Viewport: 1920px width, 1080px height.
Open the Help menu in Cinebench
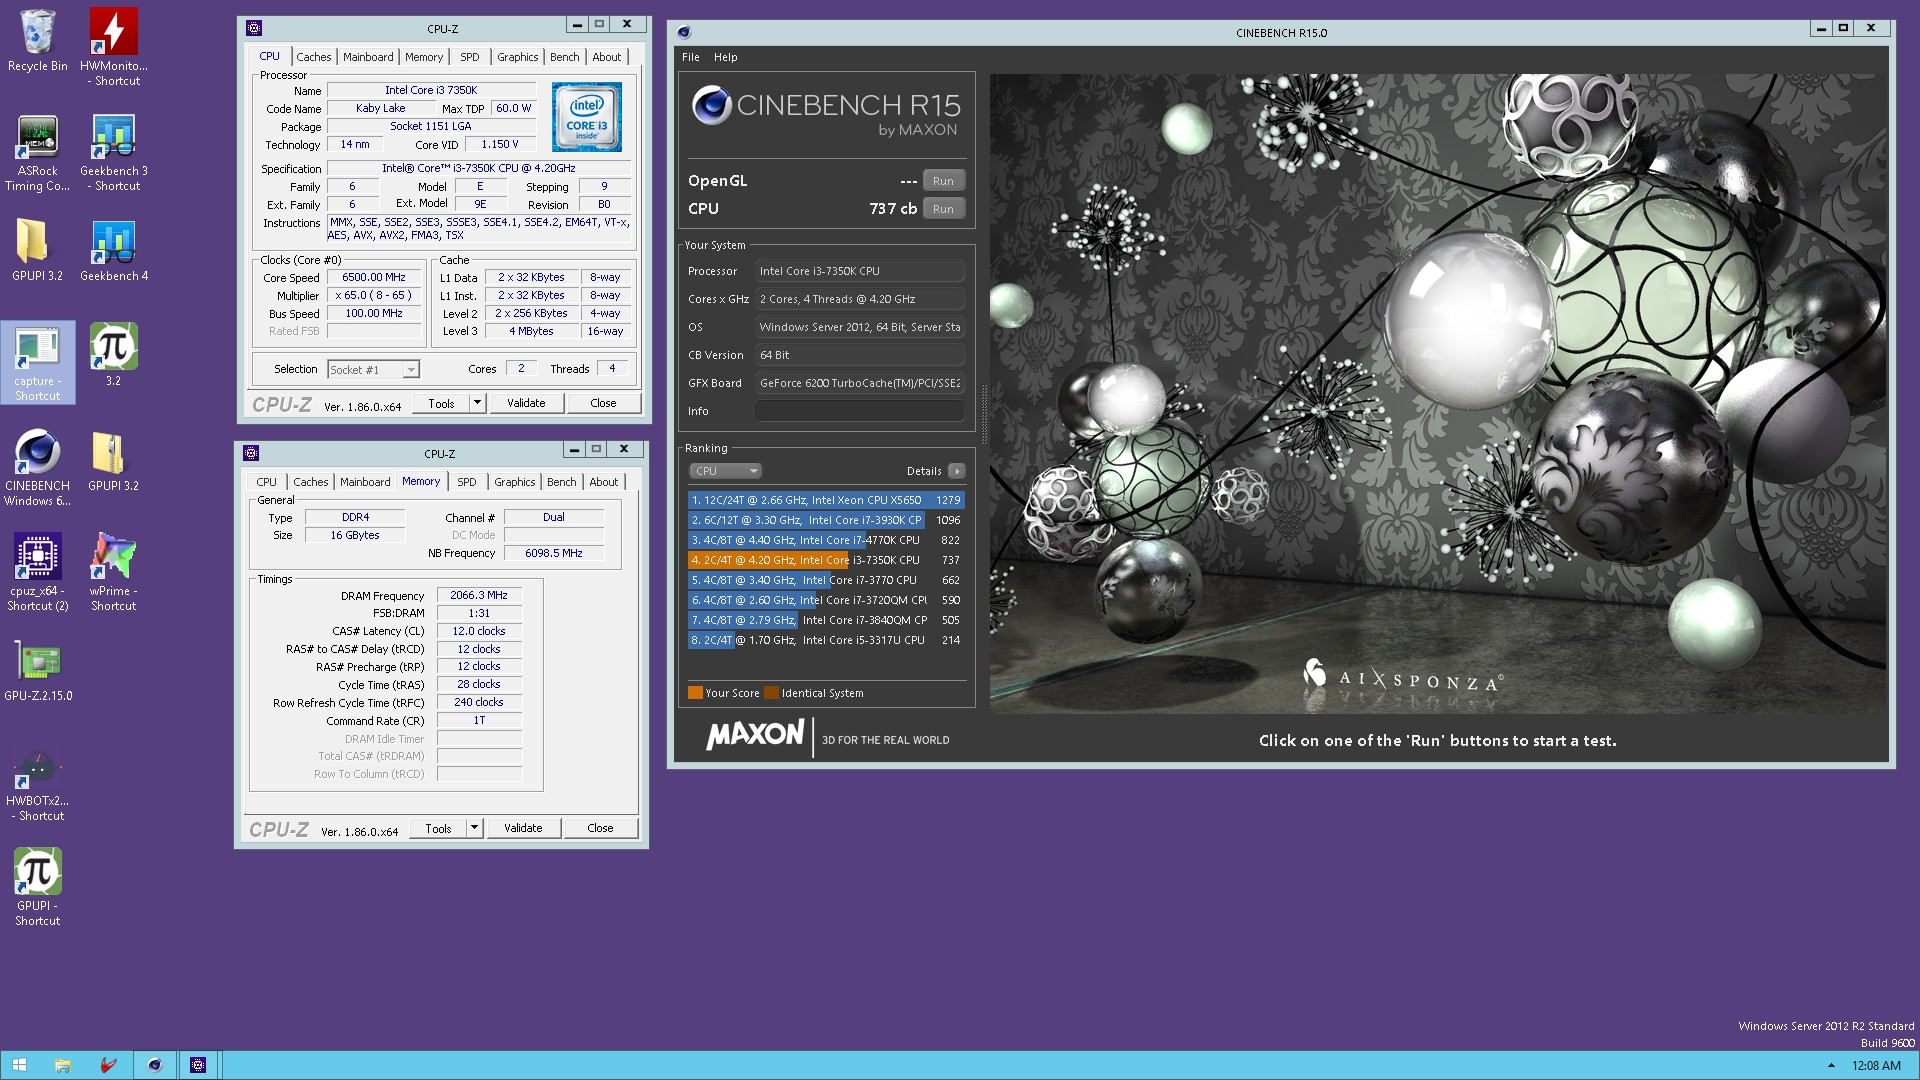click(x=726, y=57)
